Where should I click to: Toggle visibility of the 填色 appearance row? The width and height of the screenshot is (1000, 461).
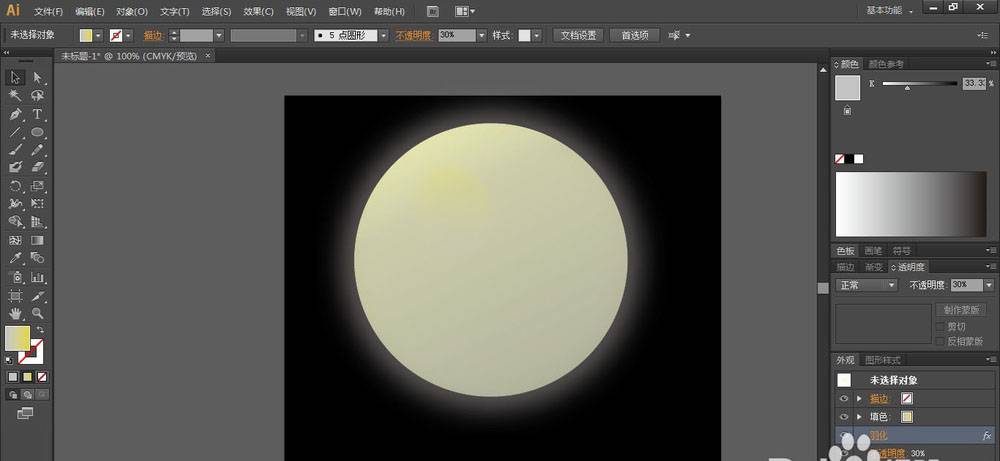pos(844,416)
